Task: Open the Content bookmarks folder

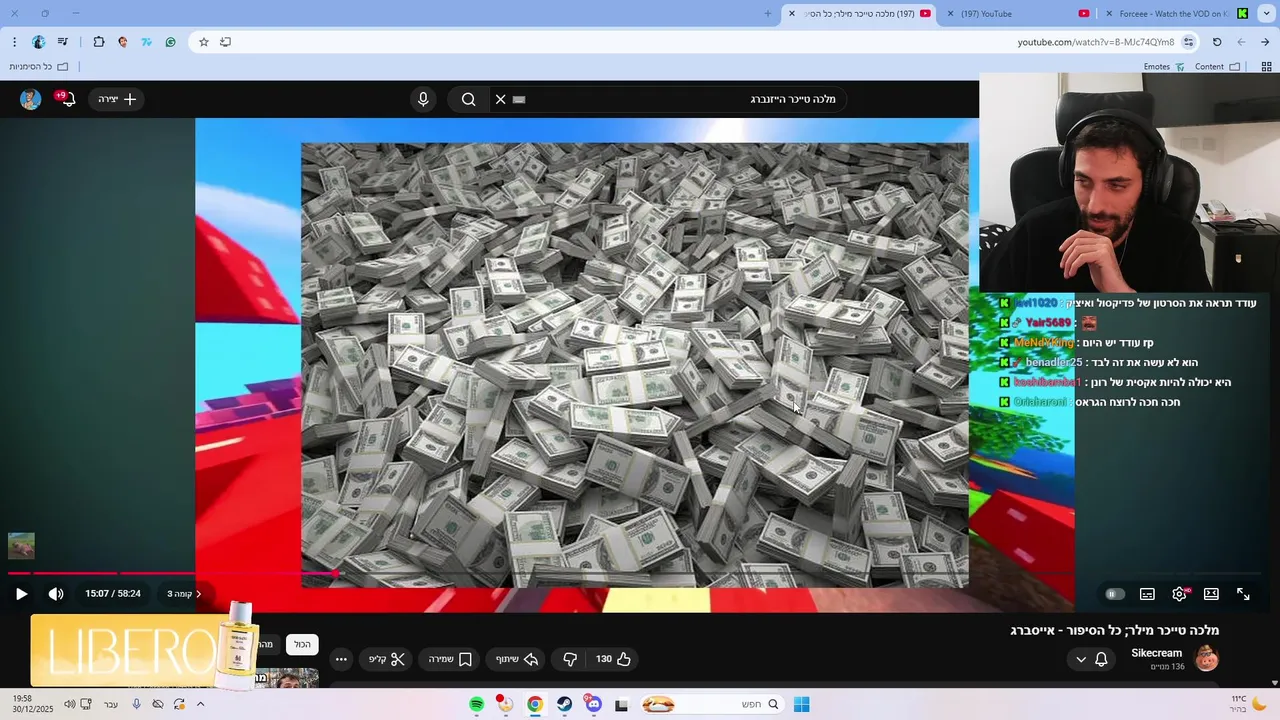Action: 1217,67
